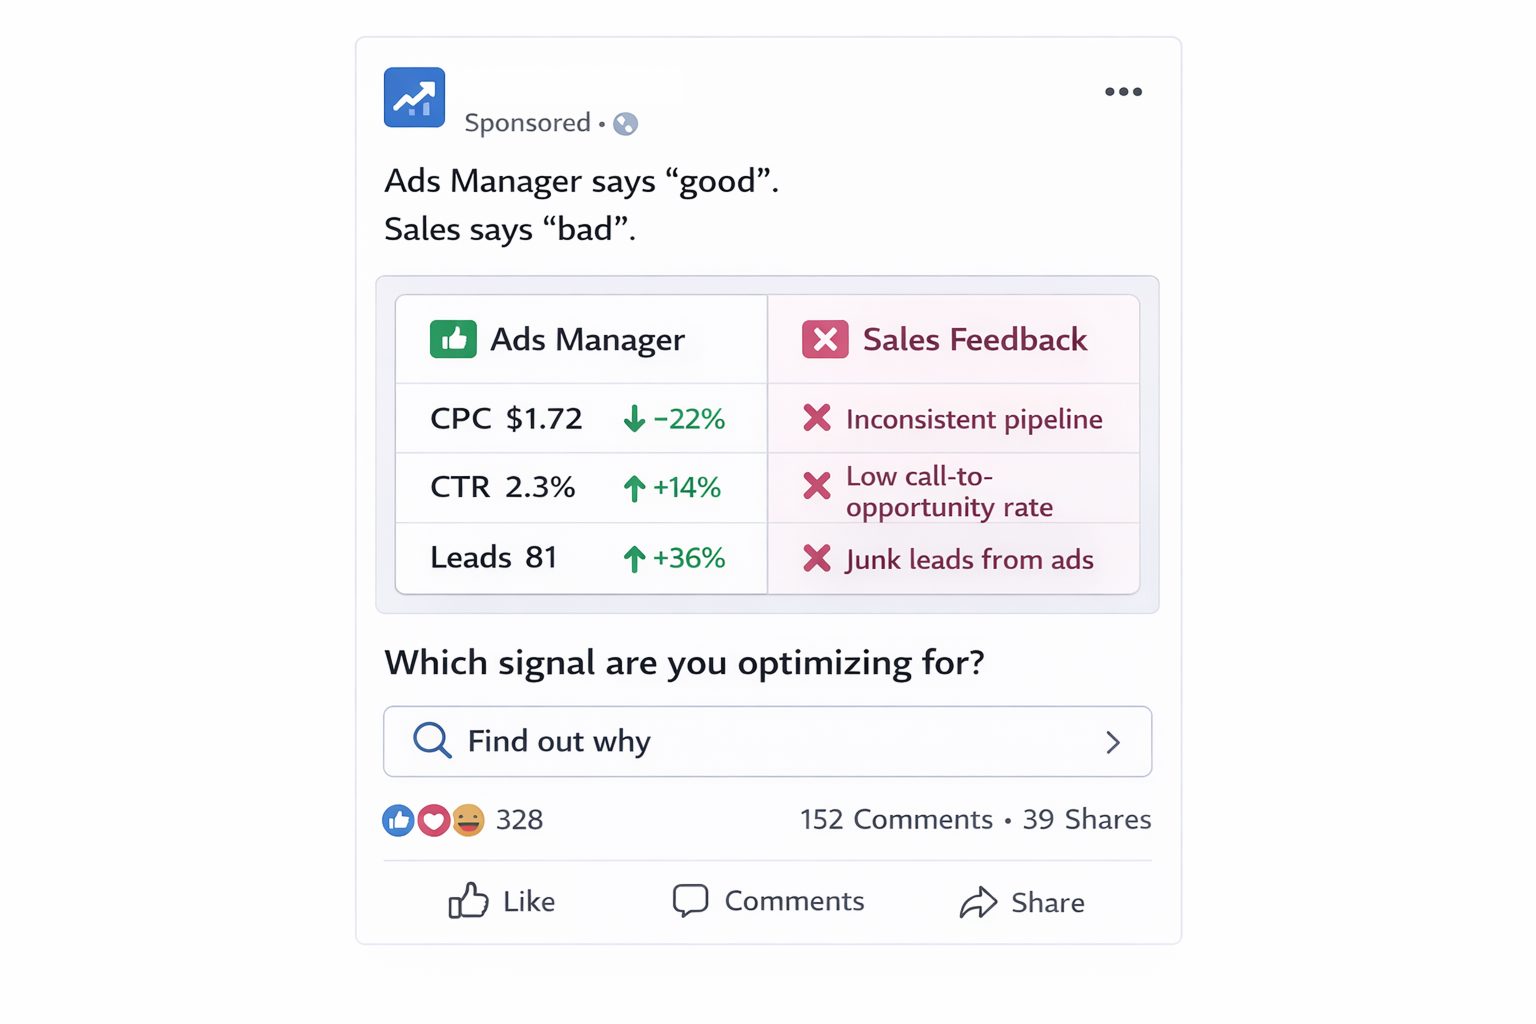Click the X next to Junk leads from ads
Image resolution: width=1536 pixels, height=1024 pixels.
click(817, 559)
